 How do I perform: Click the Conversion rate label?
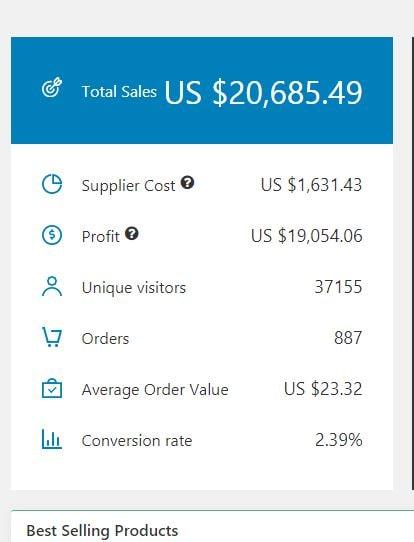coord(137,441)
